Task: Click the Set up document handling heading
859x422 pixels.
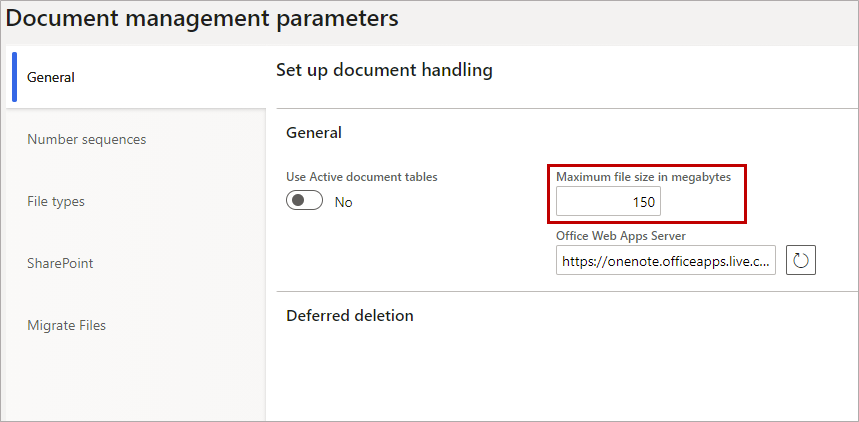Action: (x=384, y=71)
